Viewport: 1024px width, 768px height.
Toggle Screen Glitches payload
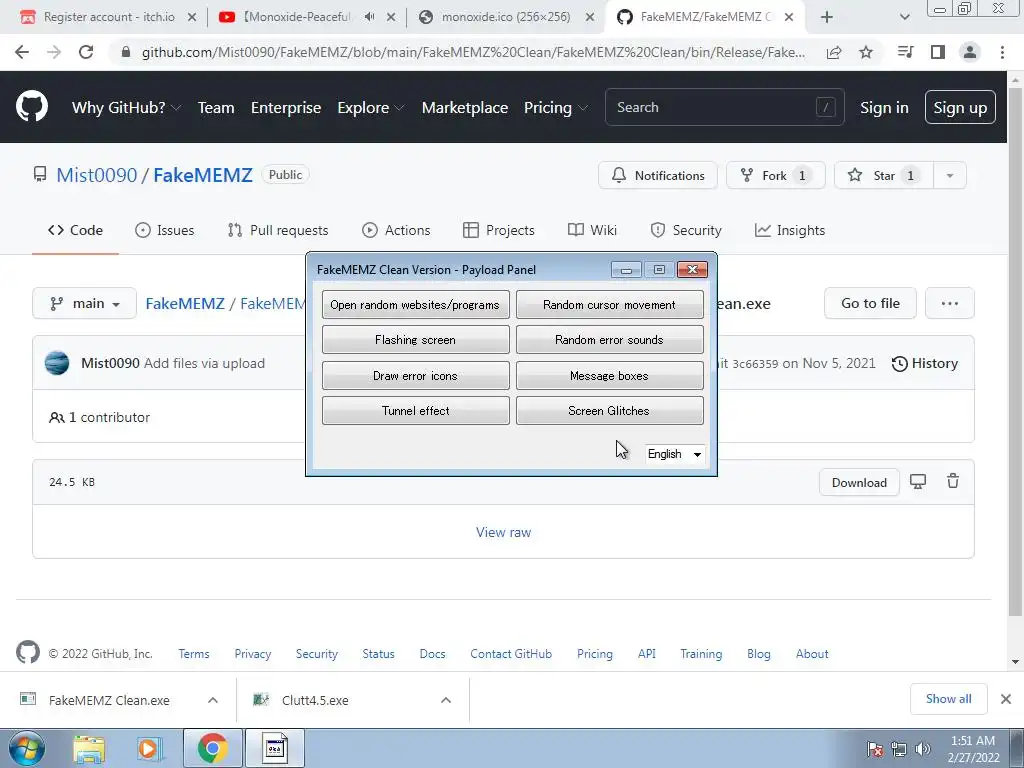tap(609, 411)
